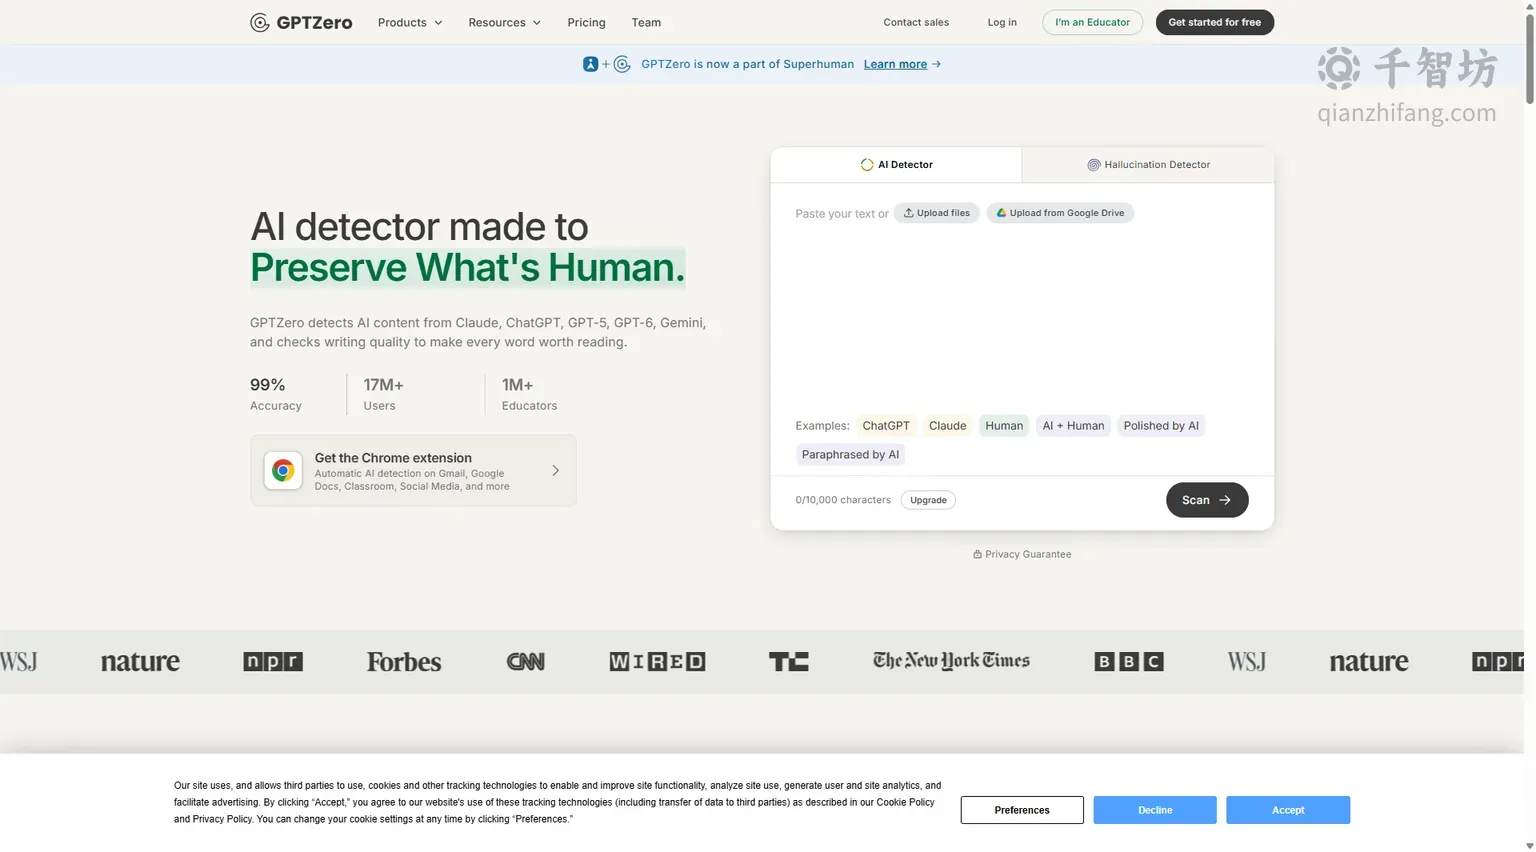The image size is (1536, 852).
Task: Open the Privacy Guarantee link
Action: click(1022, 554)
